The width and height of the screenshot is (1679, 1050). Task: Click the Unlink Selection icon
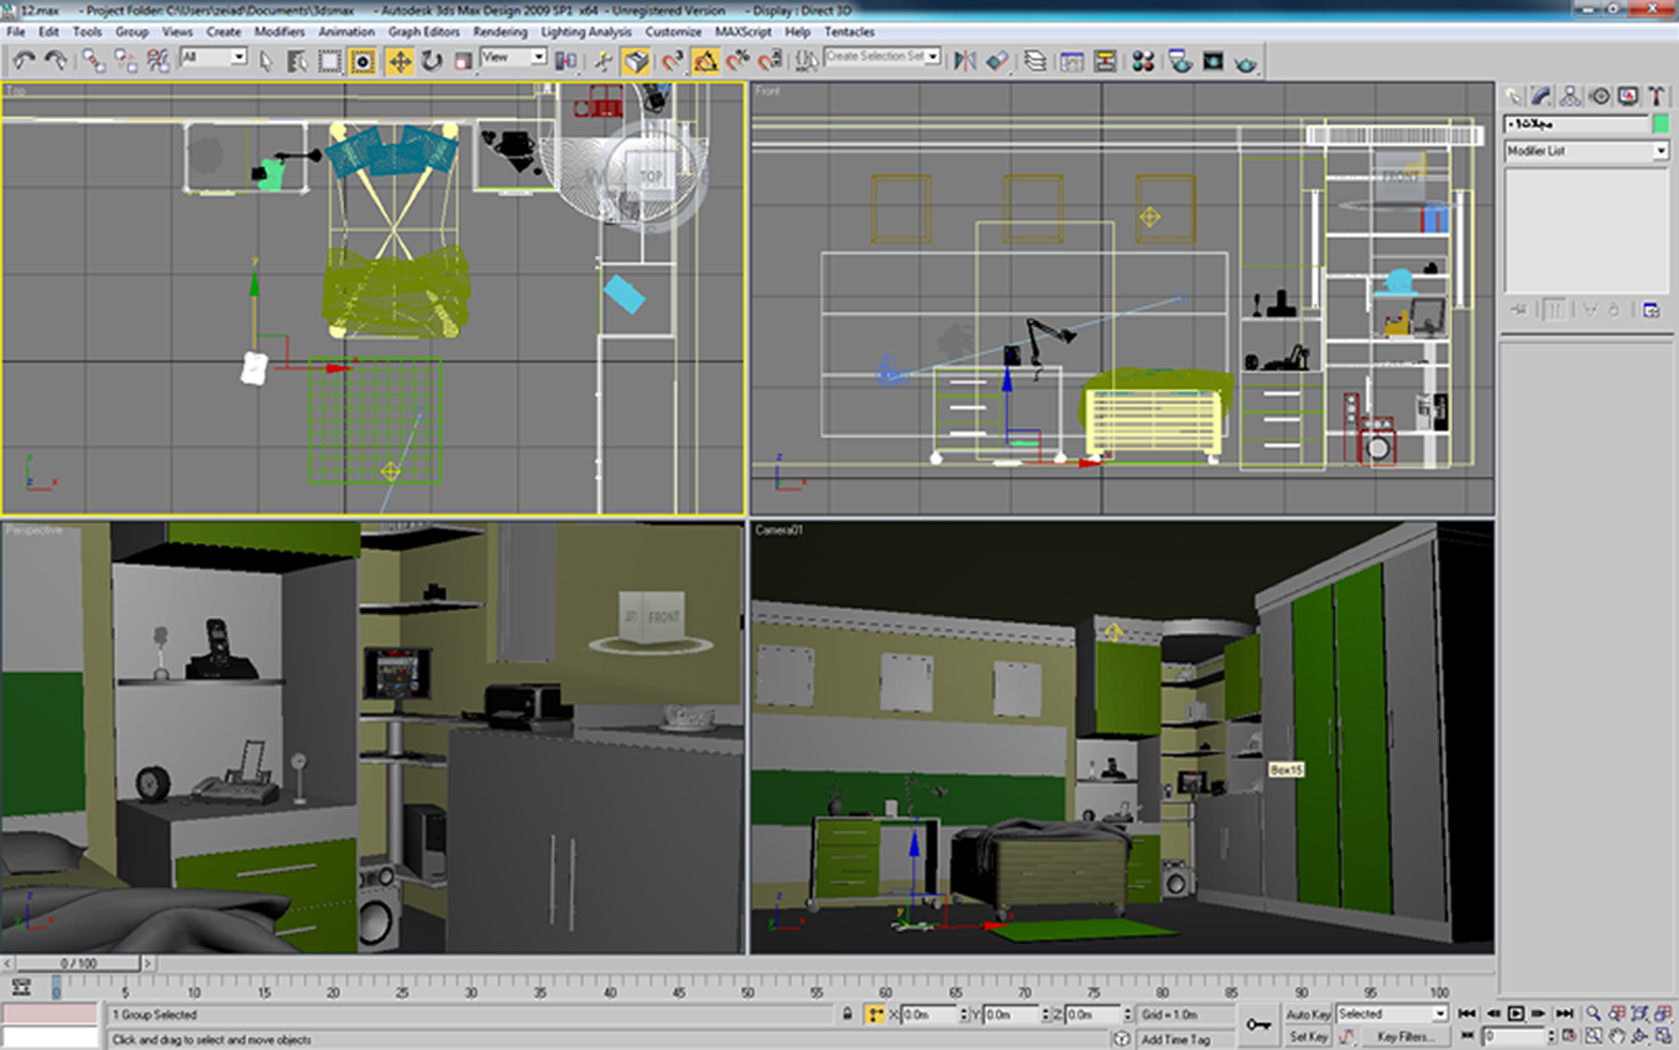(126, 61)
